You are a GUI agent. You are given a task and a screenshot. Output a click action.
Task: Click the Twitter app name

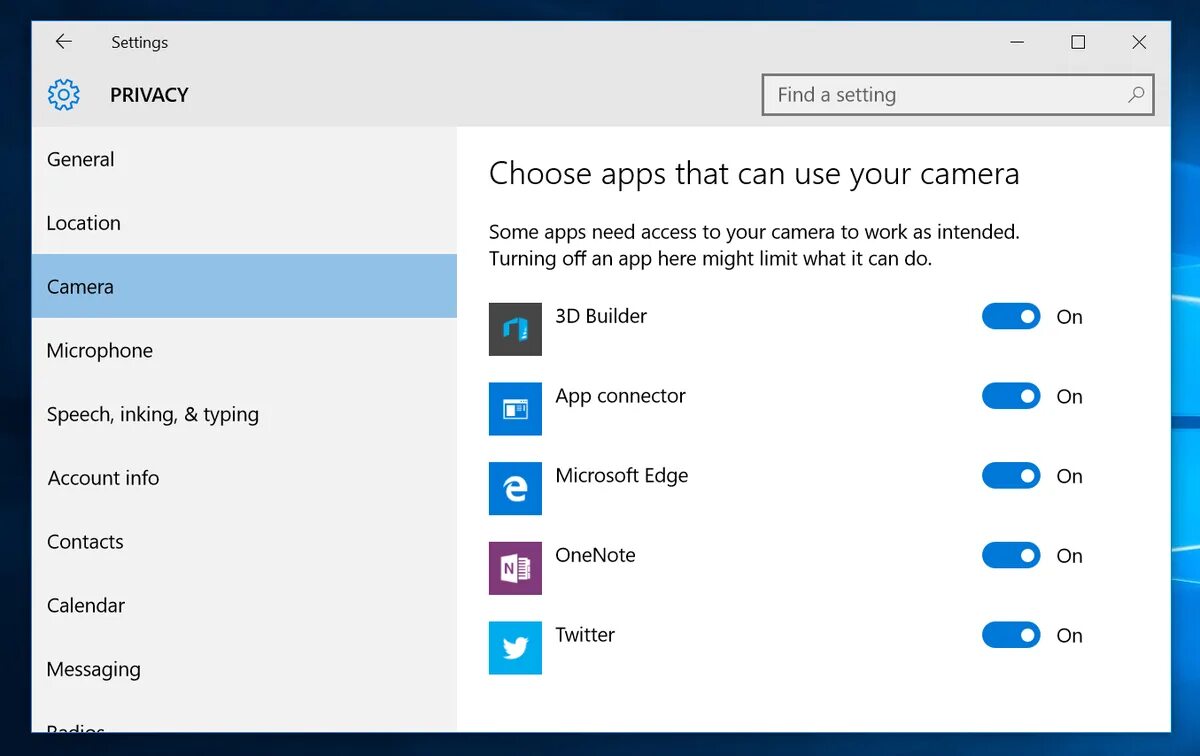click(585, 635)
